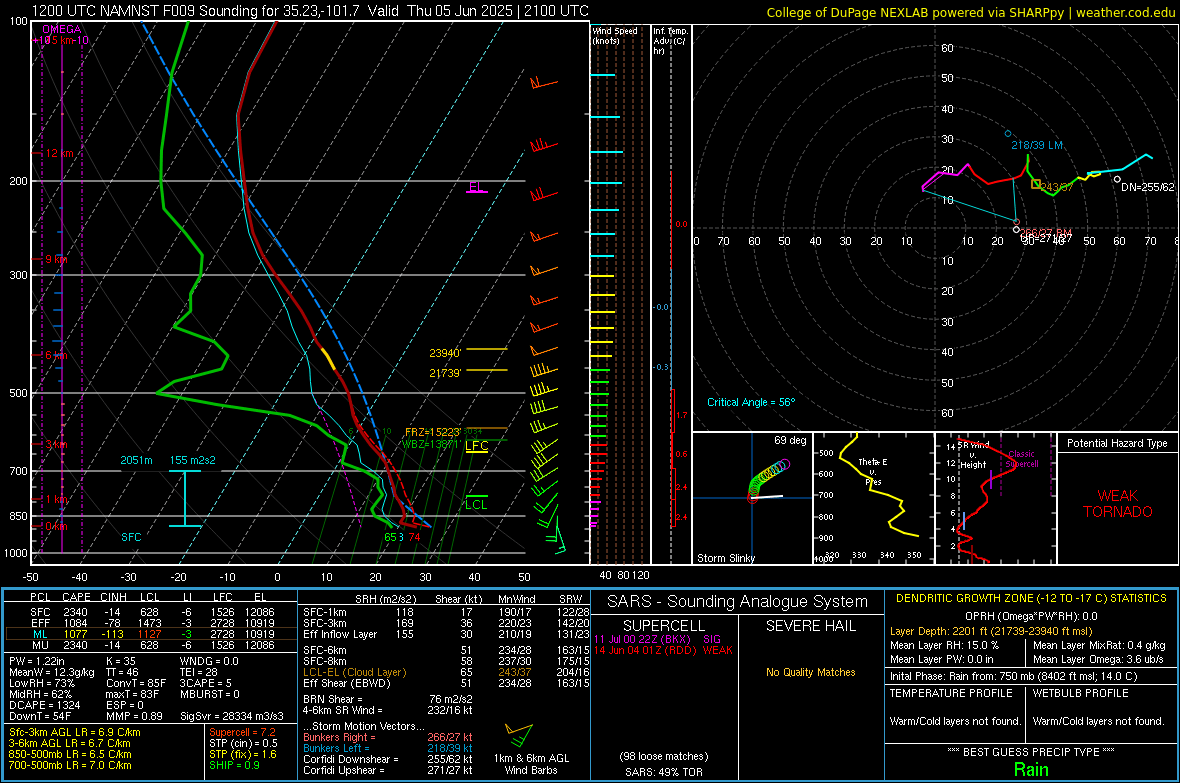Click the 155 m2s2 helicity label
This screenshot has height=783, width=1180.
point(193,460)
